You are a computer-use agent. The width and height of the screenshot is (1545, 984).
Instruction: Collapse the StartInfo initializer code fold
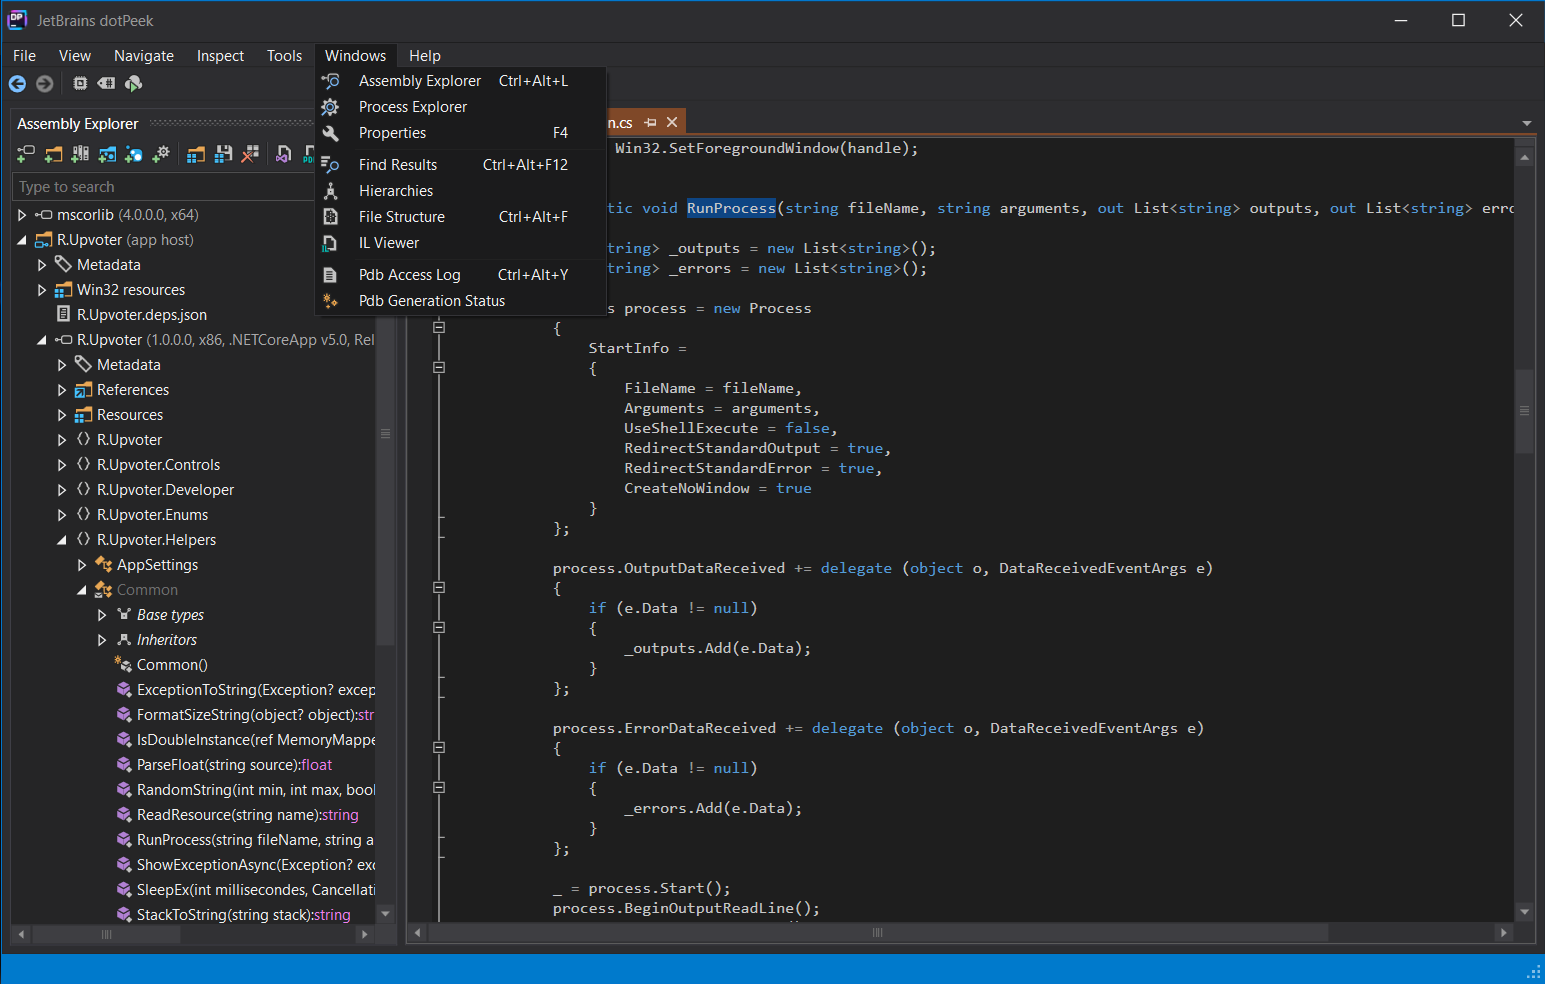coord(439,368)
